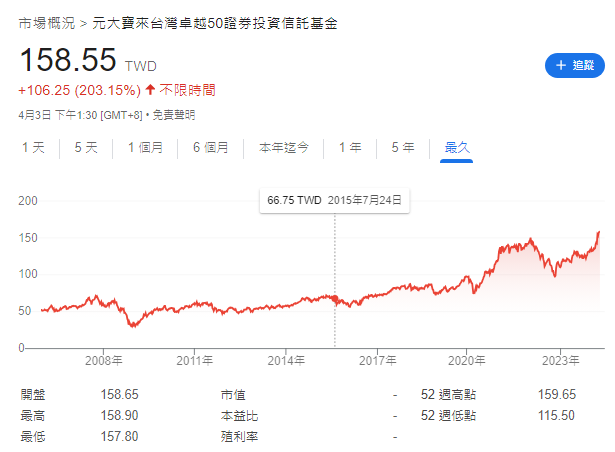This screenshot has width=615, height=452.
Task: Click the 100 y-axis label
Action: tap(28, 274)
